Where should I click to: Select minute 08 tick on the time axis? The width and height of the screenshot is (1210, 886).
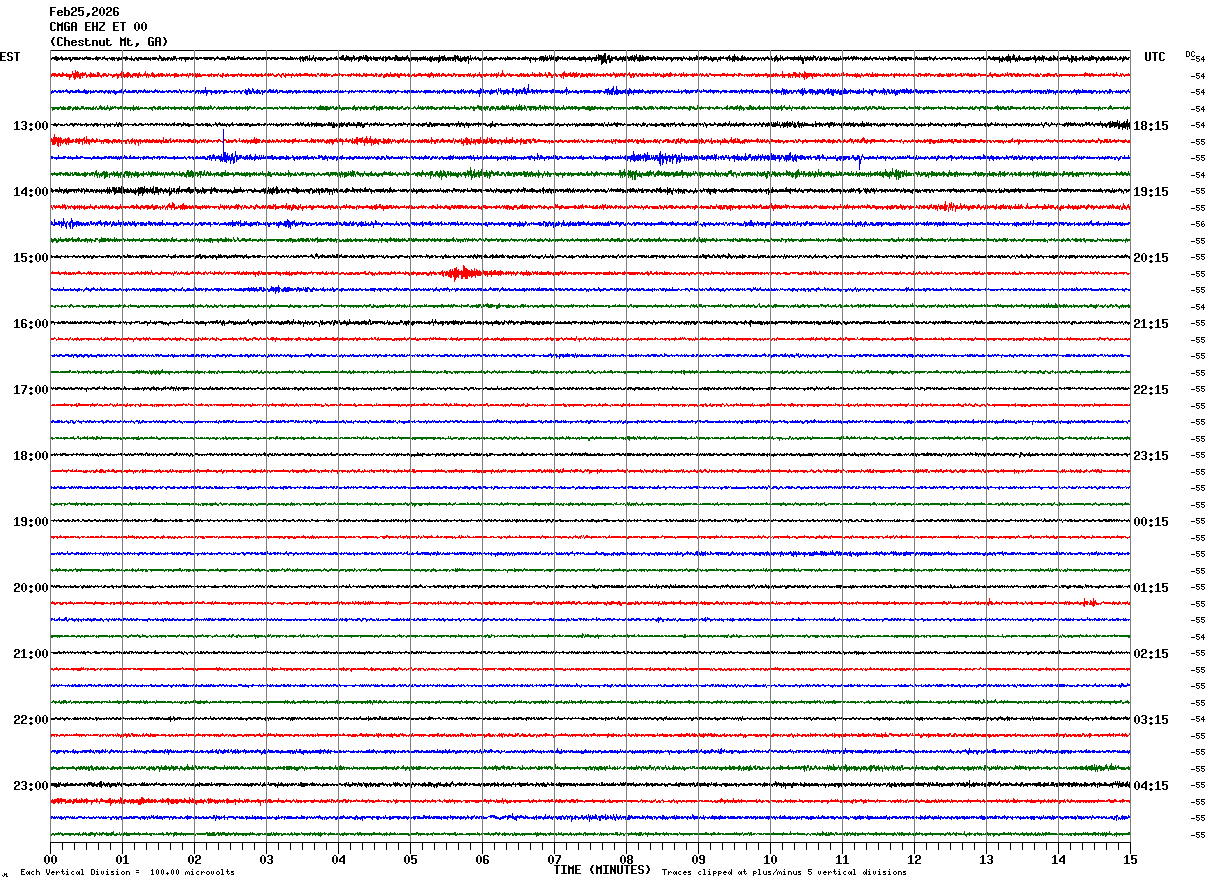coord(626,859)
